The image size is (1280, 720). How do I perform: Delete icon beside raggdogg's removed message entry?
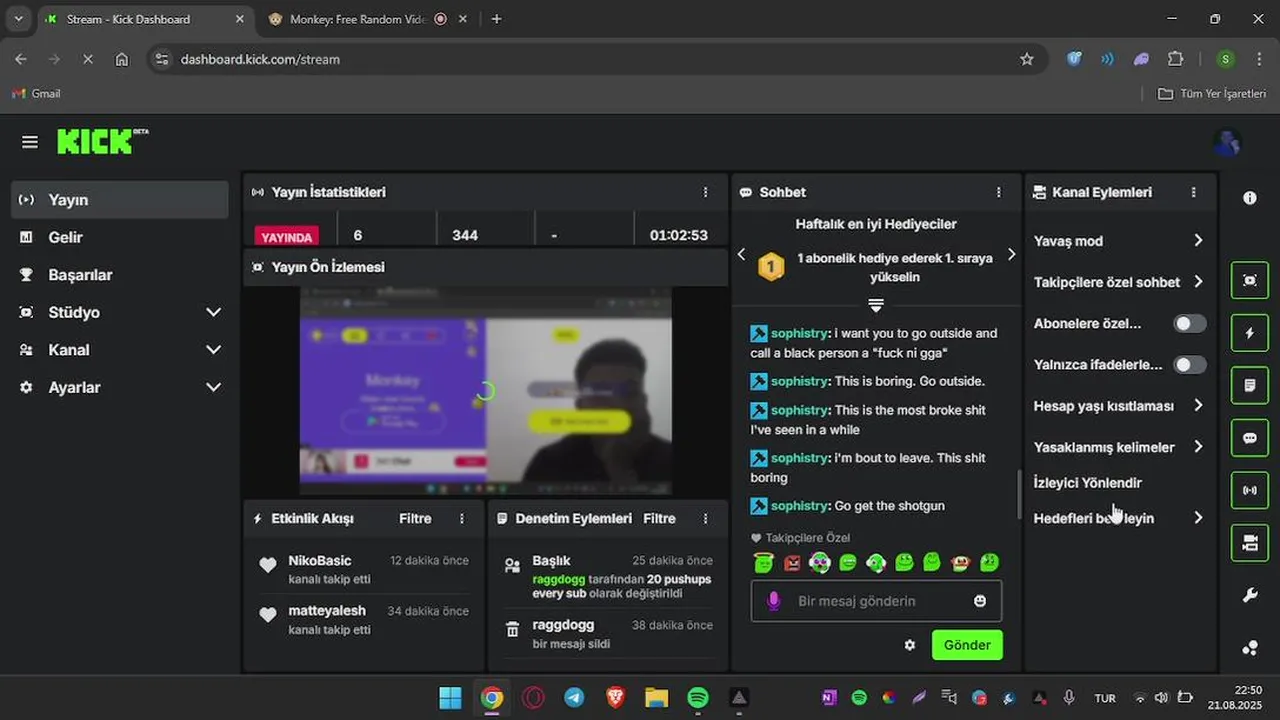point(512,630)
